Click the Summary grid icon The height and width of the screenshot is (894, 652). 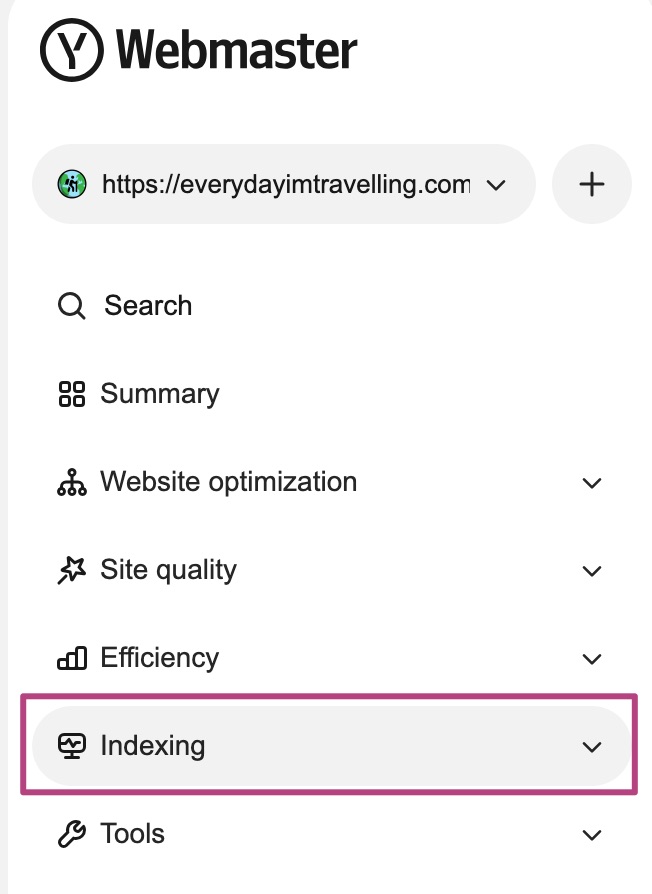tap(72, 394)
